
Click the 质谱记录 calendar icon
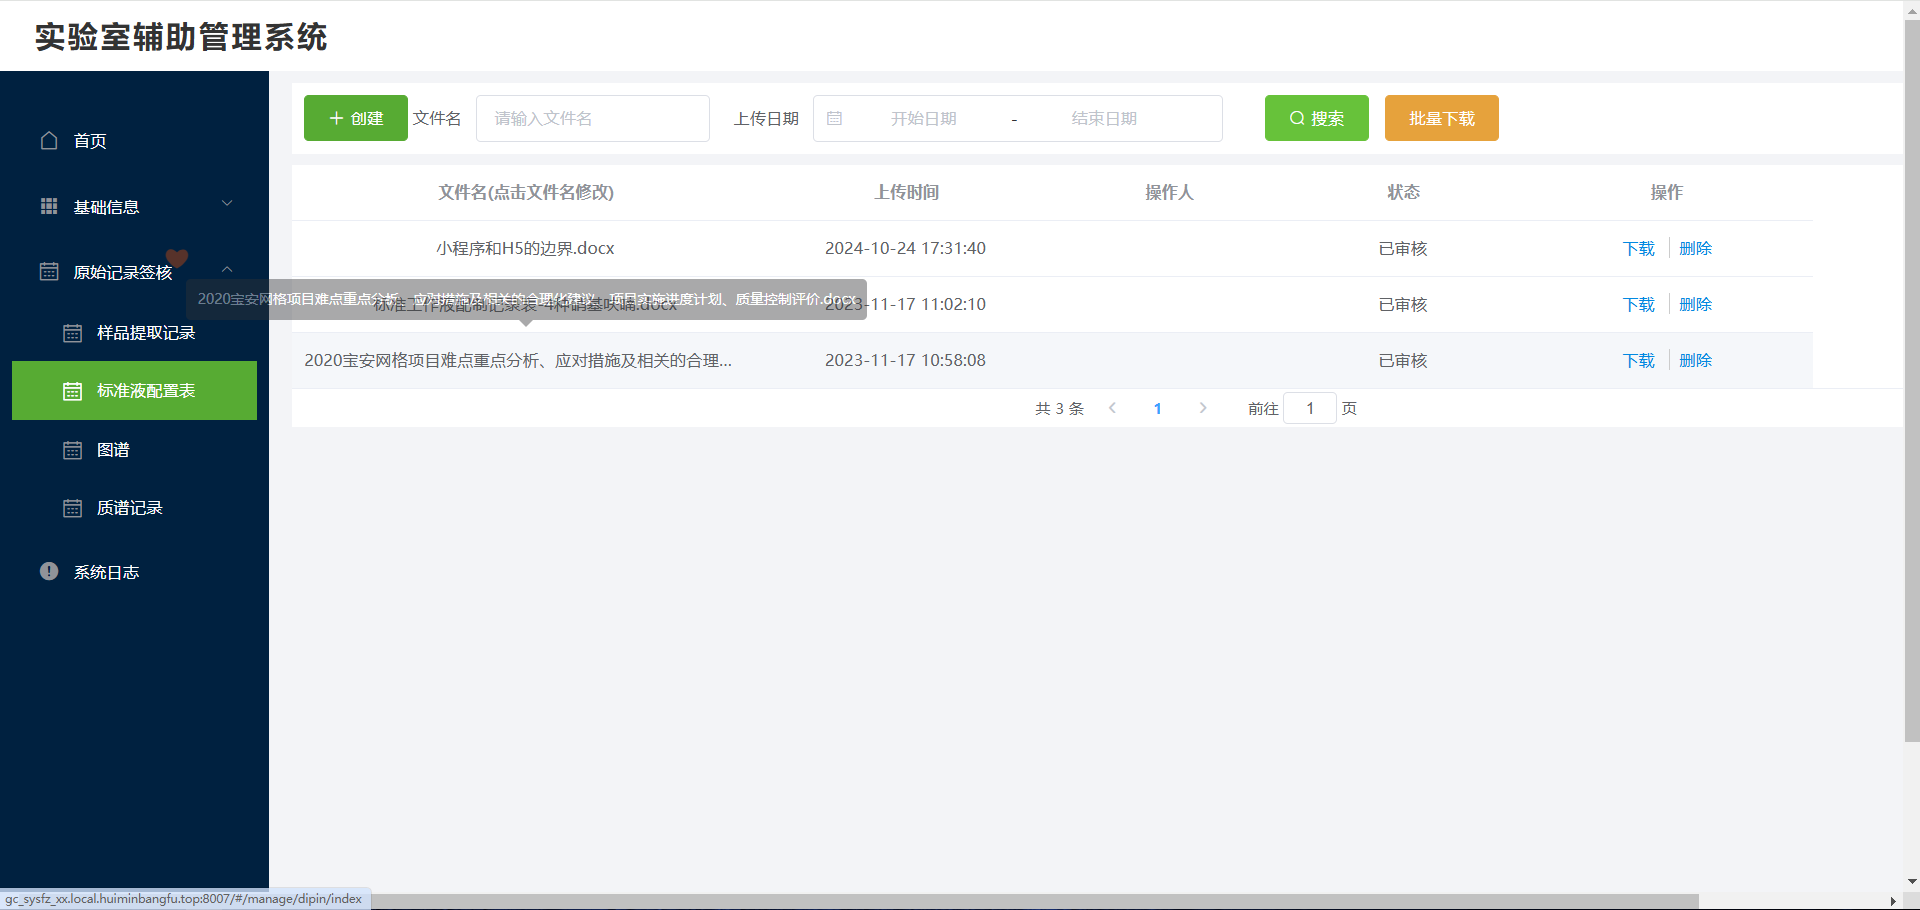[x=73, y=508]
